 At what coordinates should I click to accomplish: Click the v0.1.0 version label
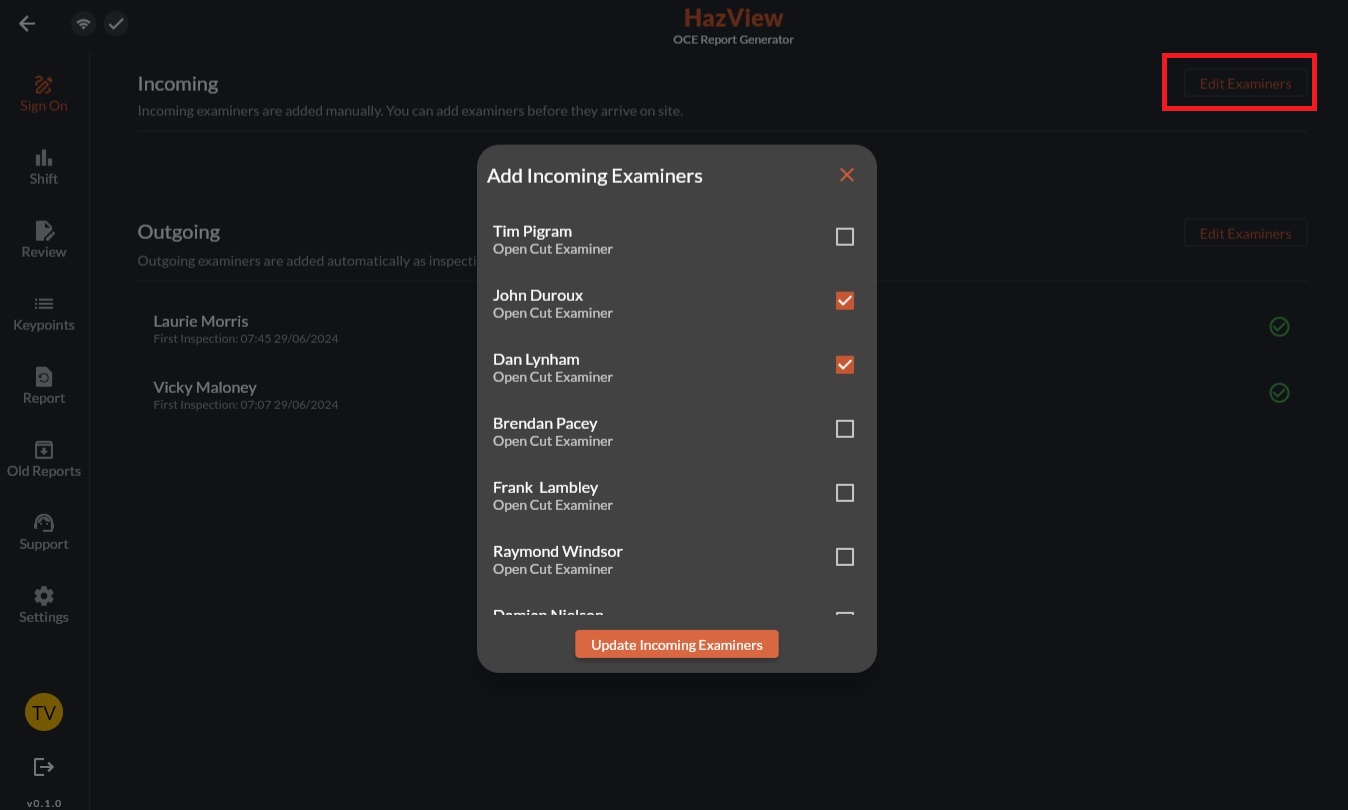point(44,803)
